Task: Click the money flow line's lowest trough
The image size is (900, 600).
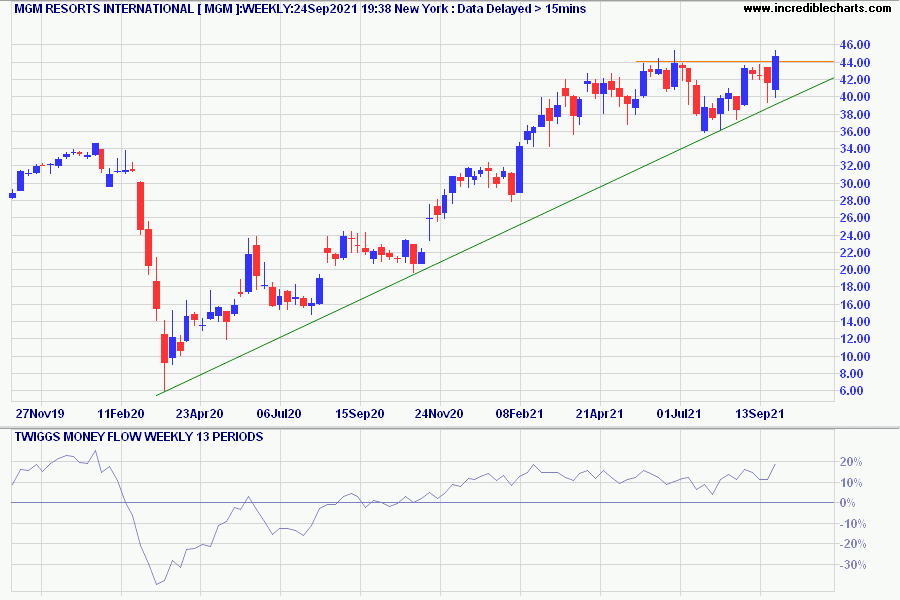Action: [x=156, y=584]
